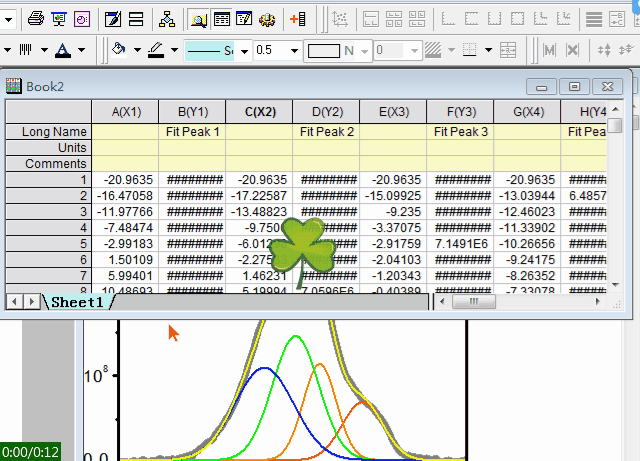Toggle the highlighted magnifier window button
This screenshot has width=640, height=461.
coord(198,18)
